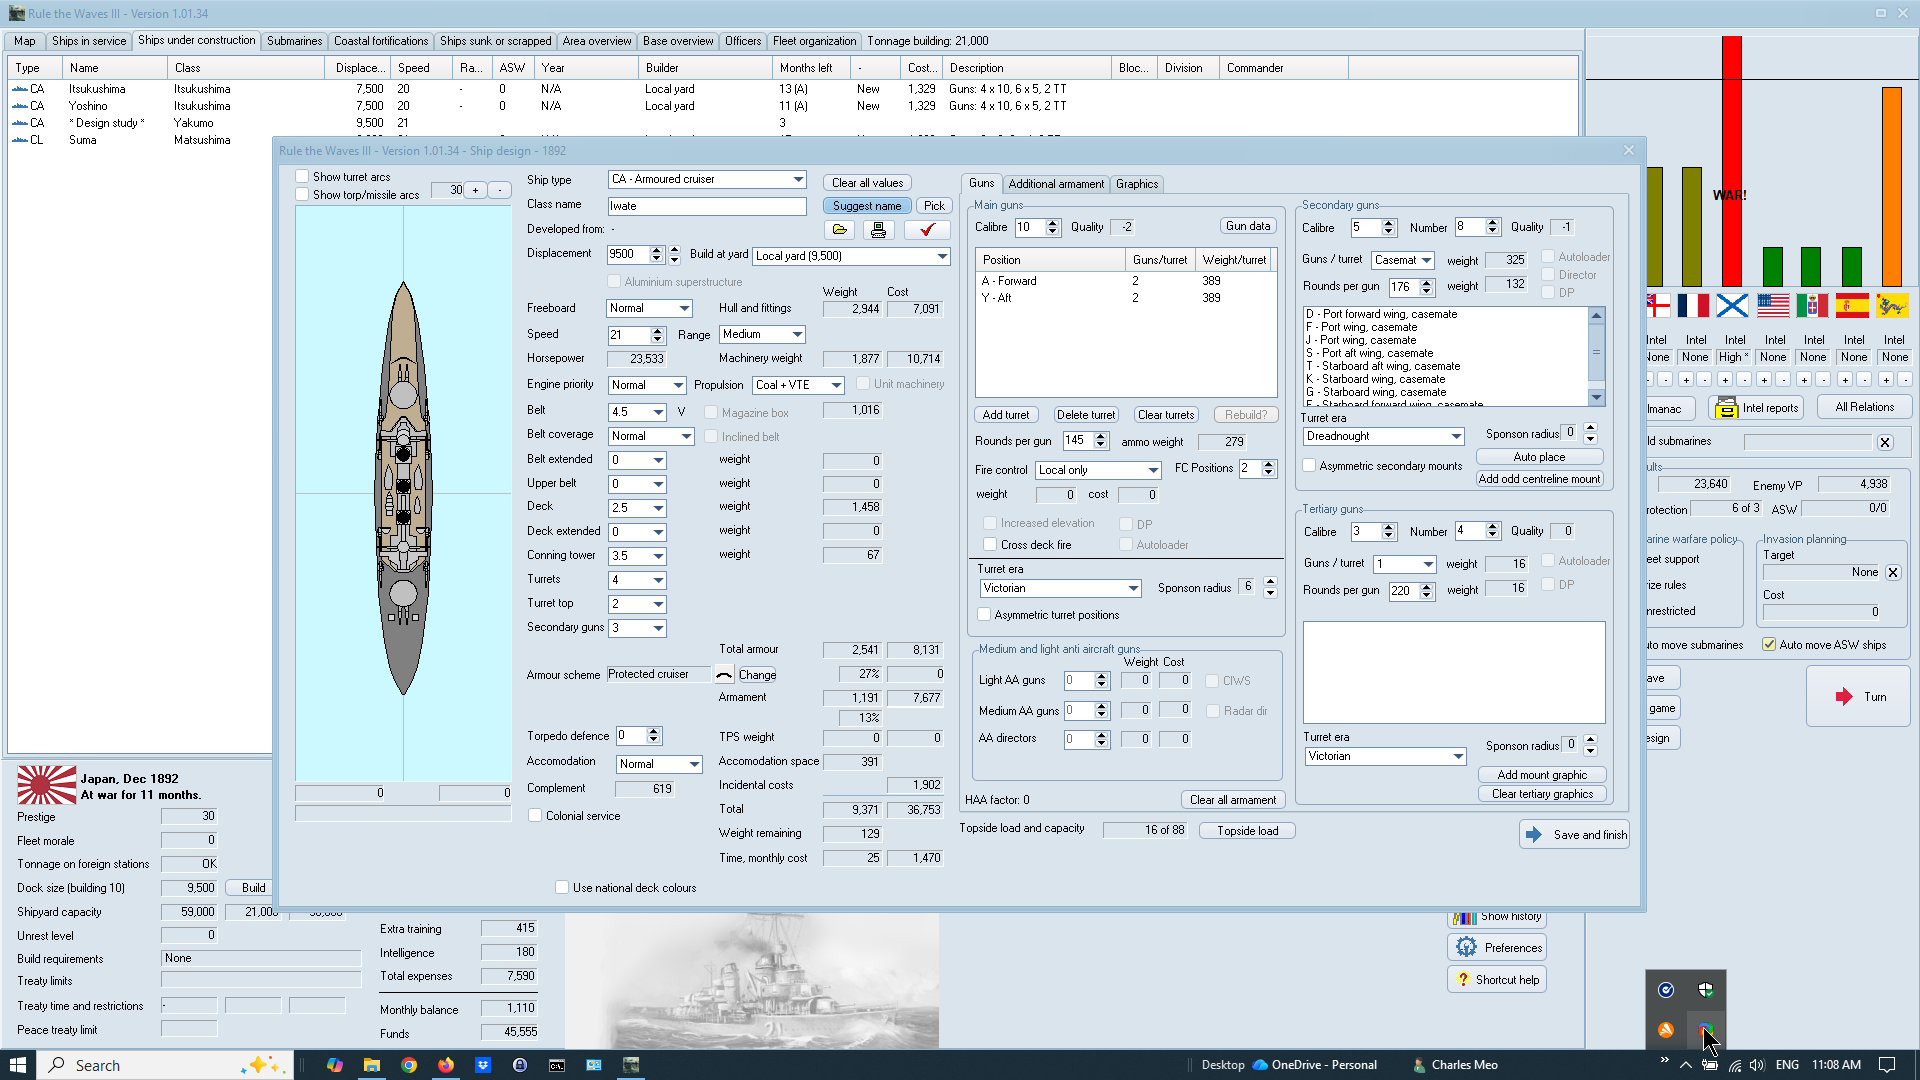Open Ships in service tab
Screen dimensions: 1920x1080
[89, 41]
